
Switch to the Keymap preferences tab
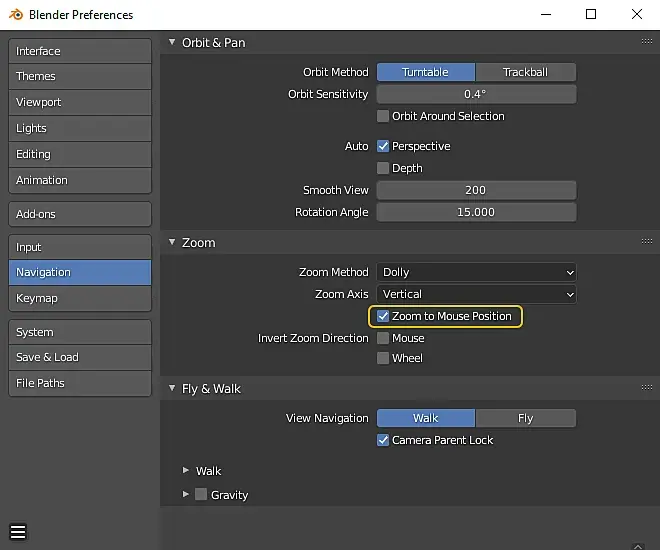pyautogui.click(x=80, y=298)
